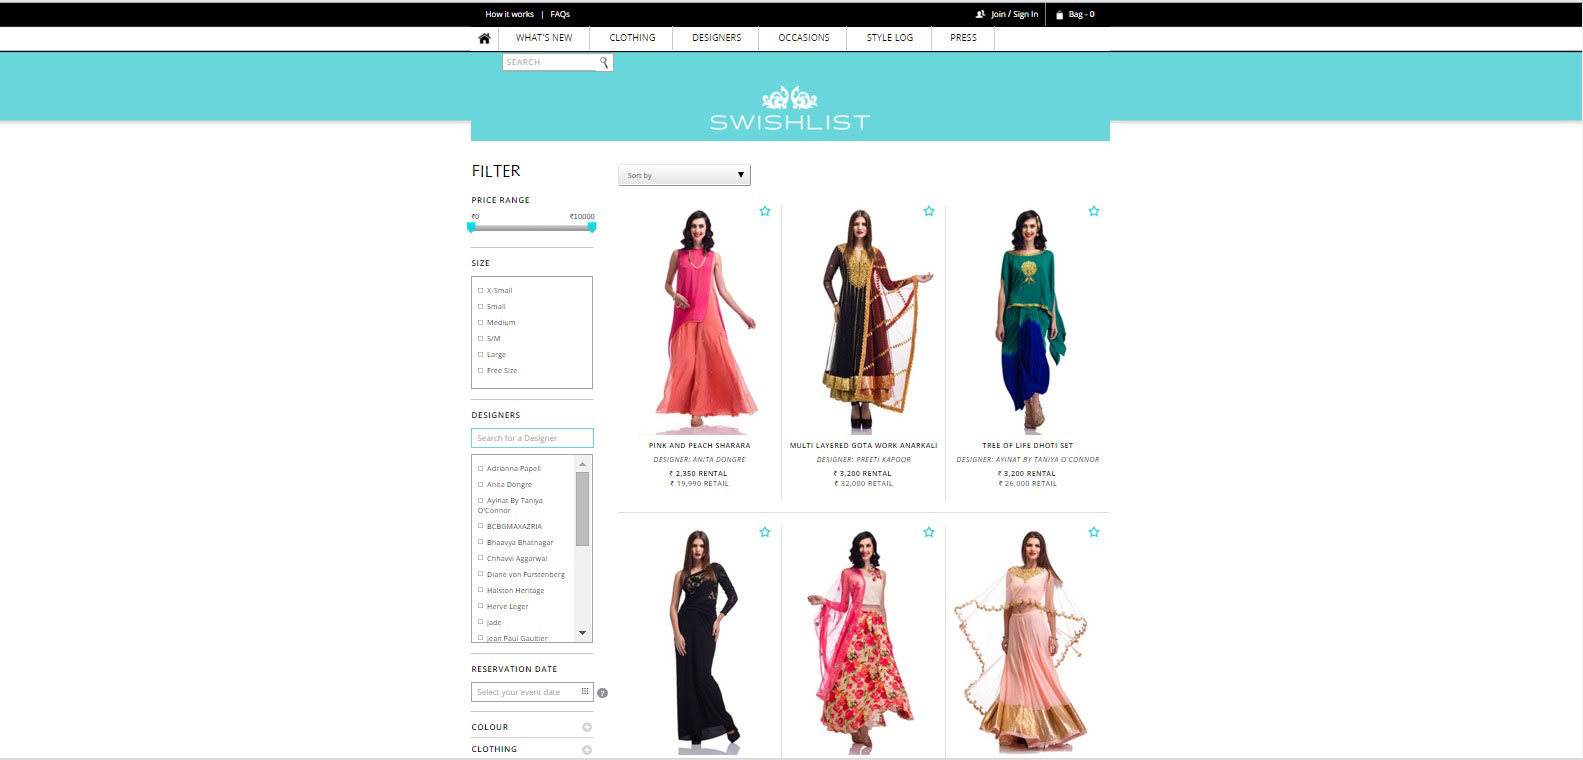
Task: Click the designer list scrollbar thumb
Action: click(582, 509)
